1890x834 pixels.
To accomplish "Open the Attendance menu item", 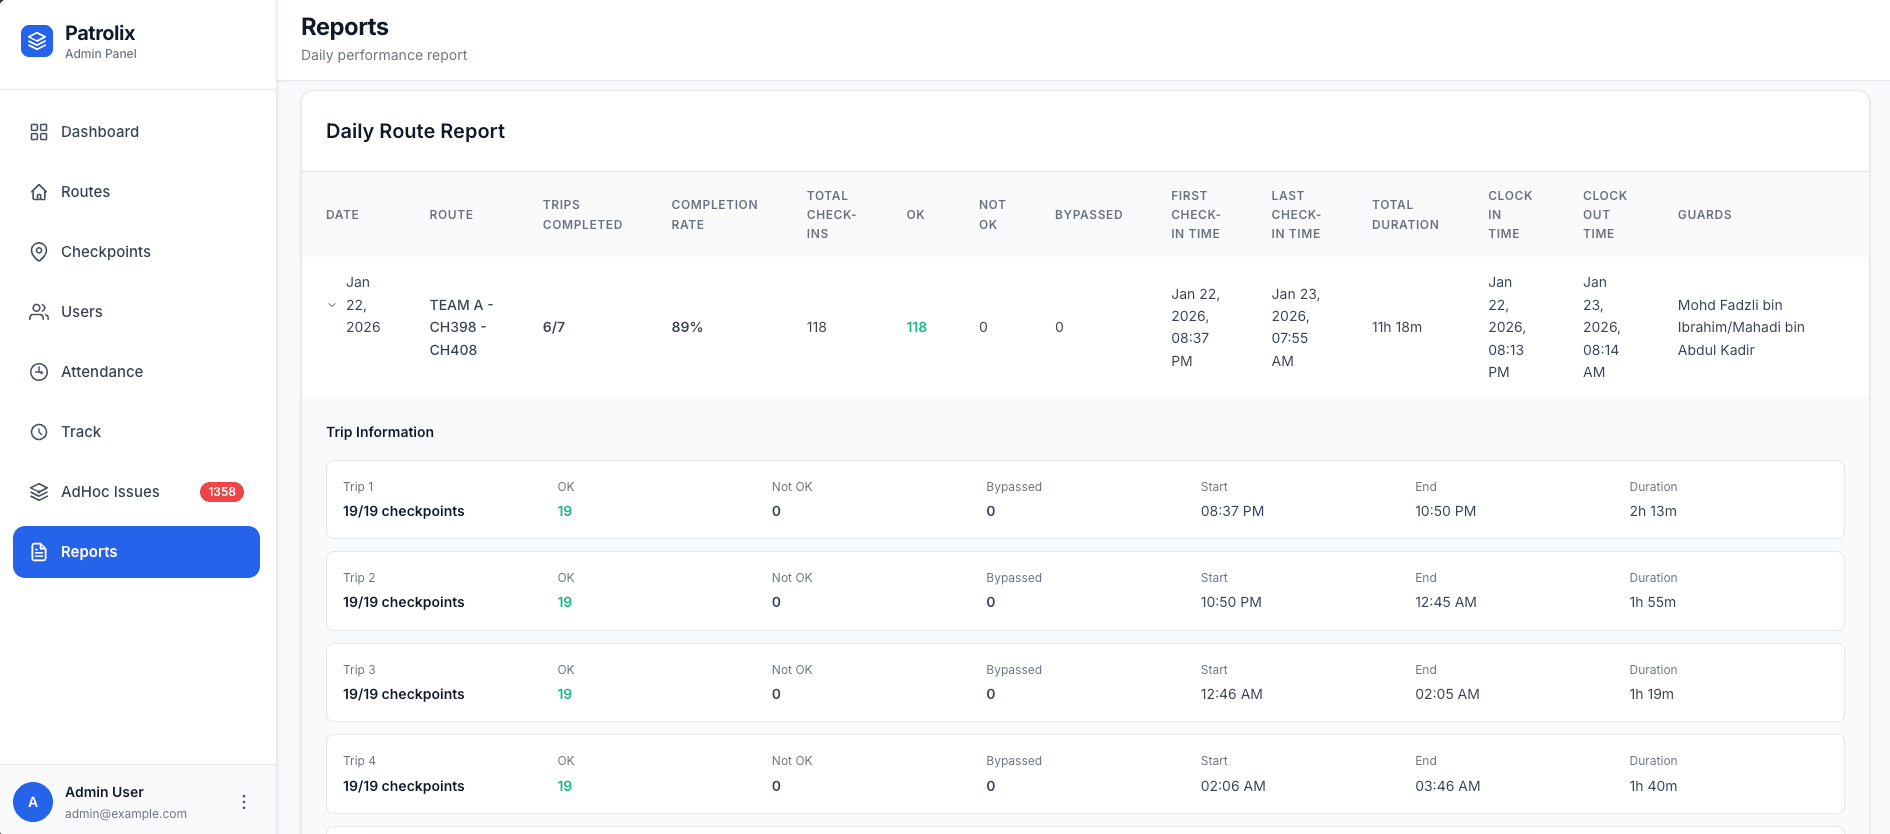I will tap(102, 372).
